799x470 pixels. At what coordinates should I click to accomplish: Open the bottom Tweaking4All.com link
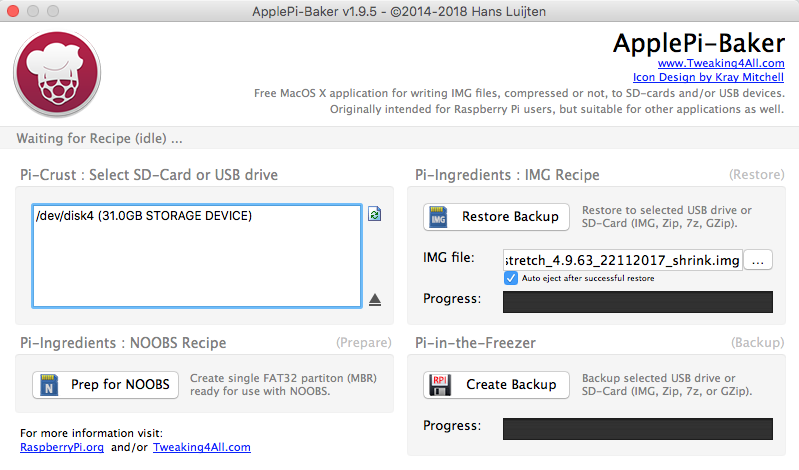[201, 447]
